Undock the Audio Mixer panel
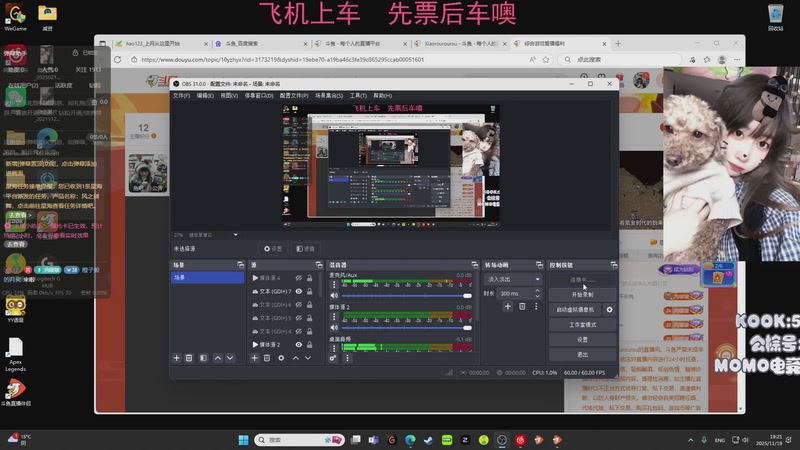This screenshot has width=800, height=450. [x=475, y=265]
